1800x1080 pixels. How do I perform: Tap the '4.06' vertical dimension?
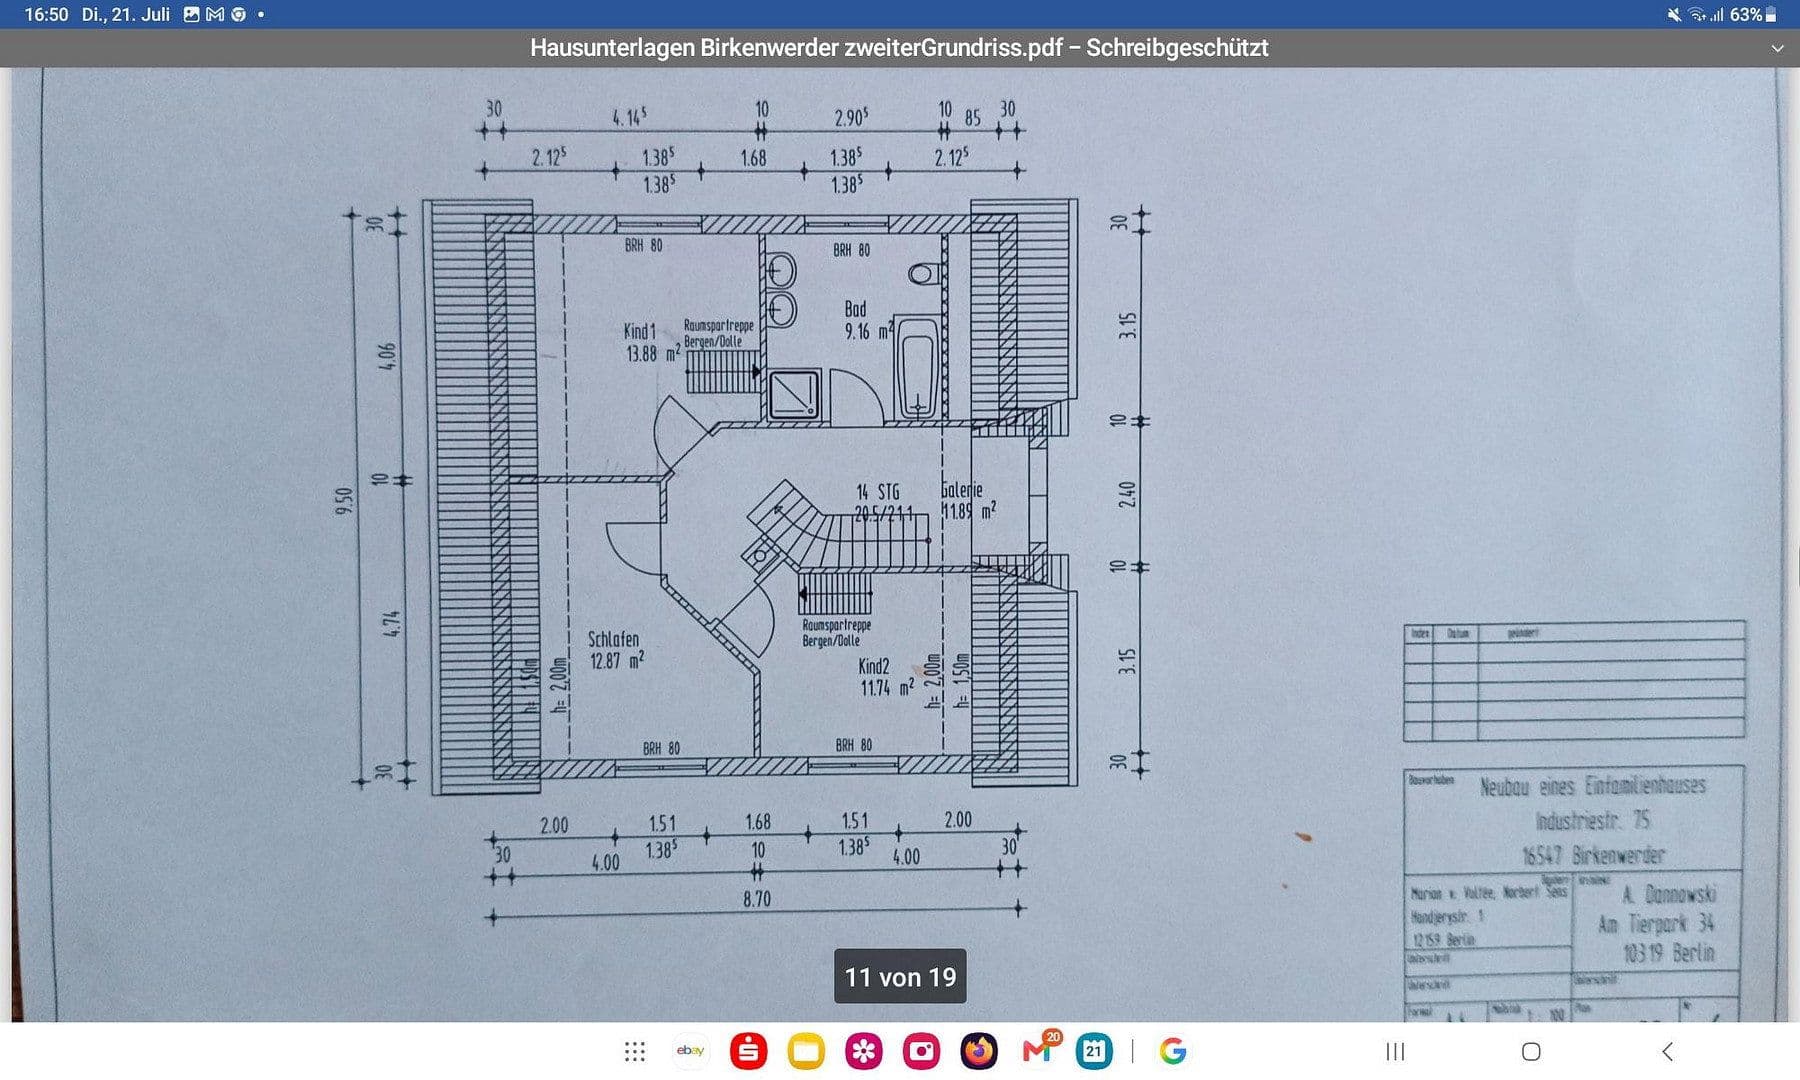click(388, 355)
